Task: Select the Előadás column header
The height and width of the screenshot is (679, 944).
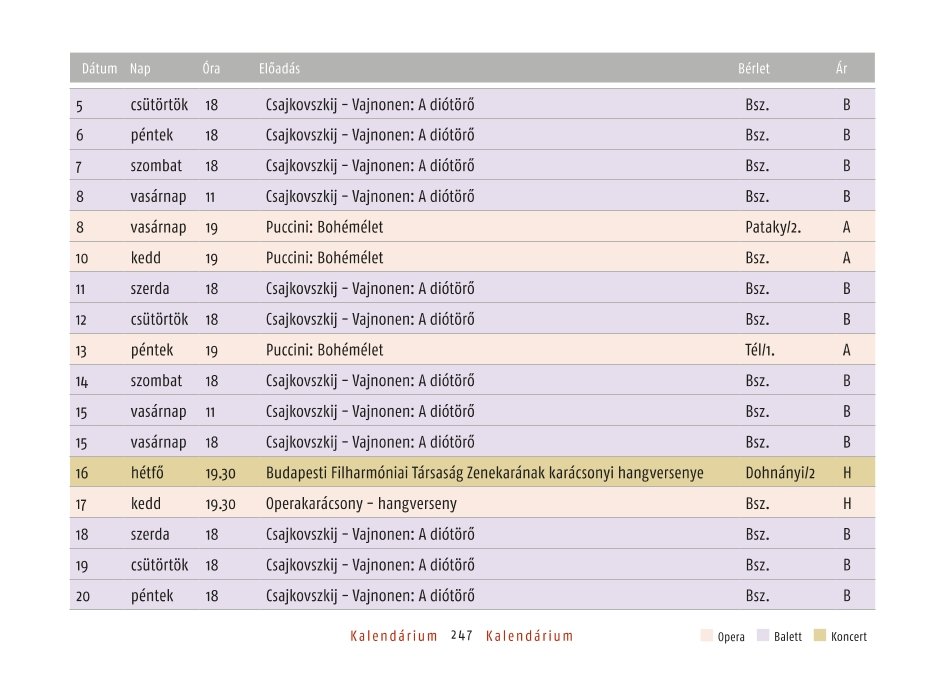Action: [x=279, y=69]
